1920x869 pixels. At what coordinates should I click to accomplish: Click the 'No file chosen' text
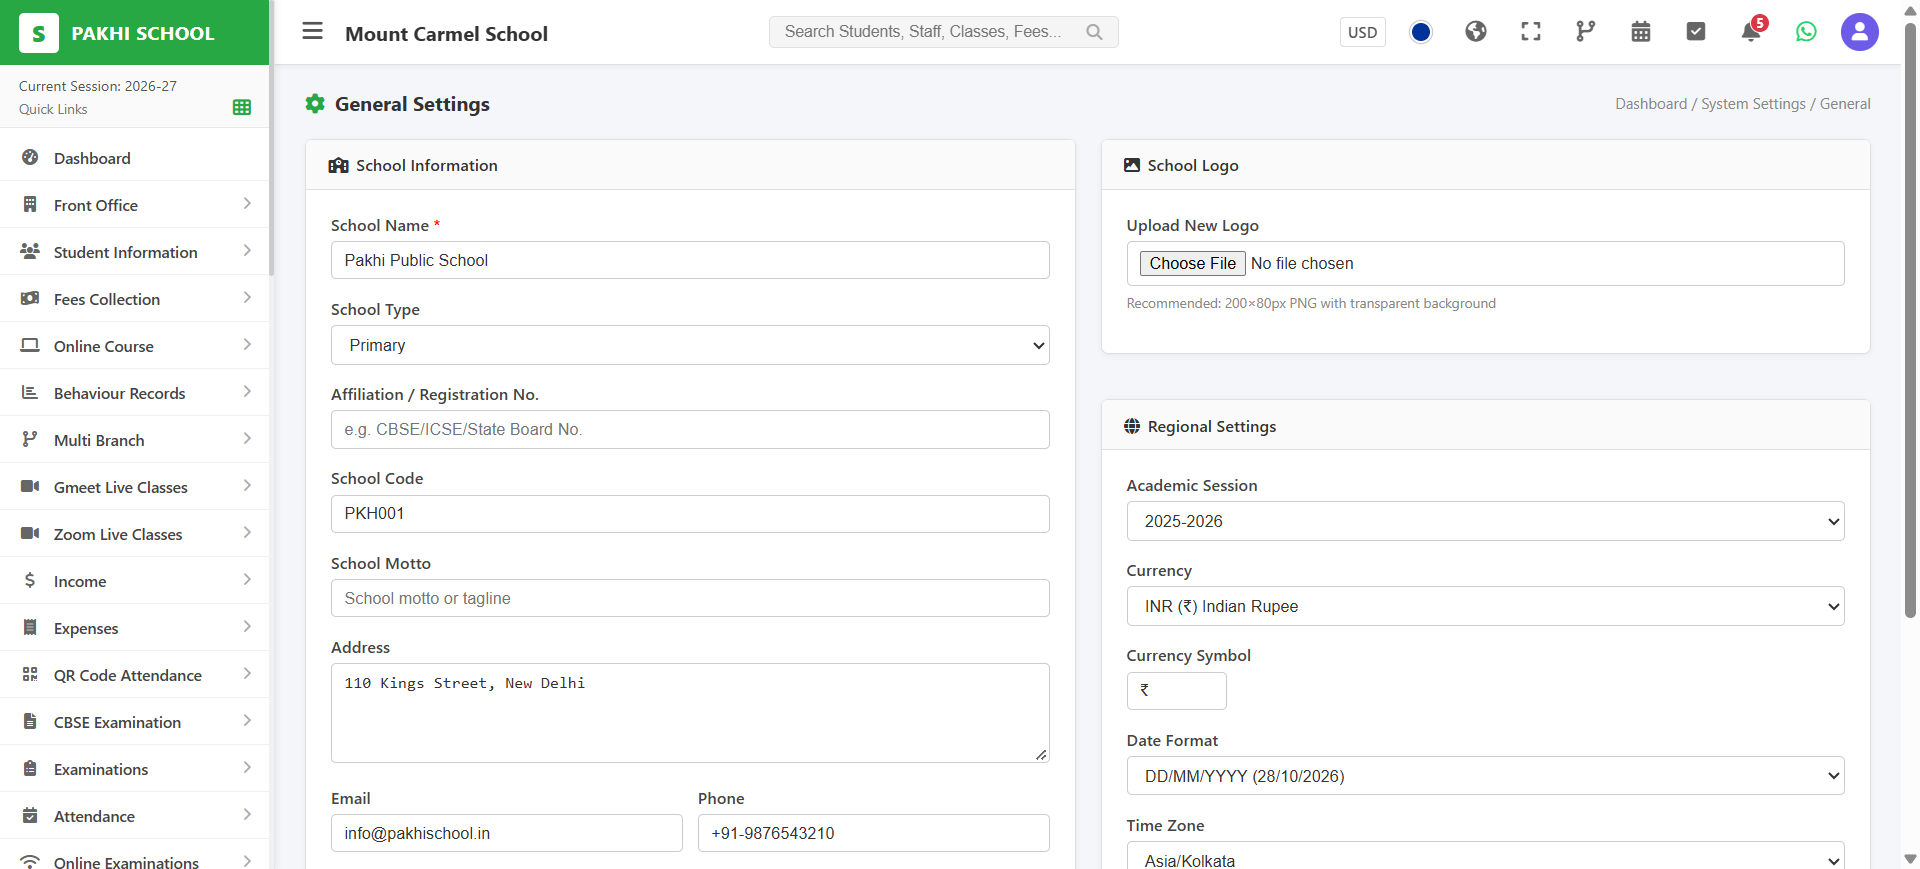pos(1302,263)
